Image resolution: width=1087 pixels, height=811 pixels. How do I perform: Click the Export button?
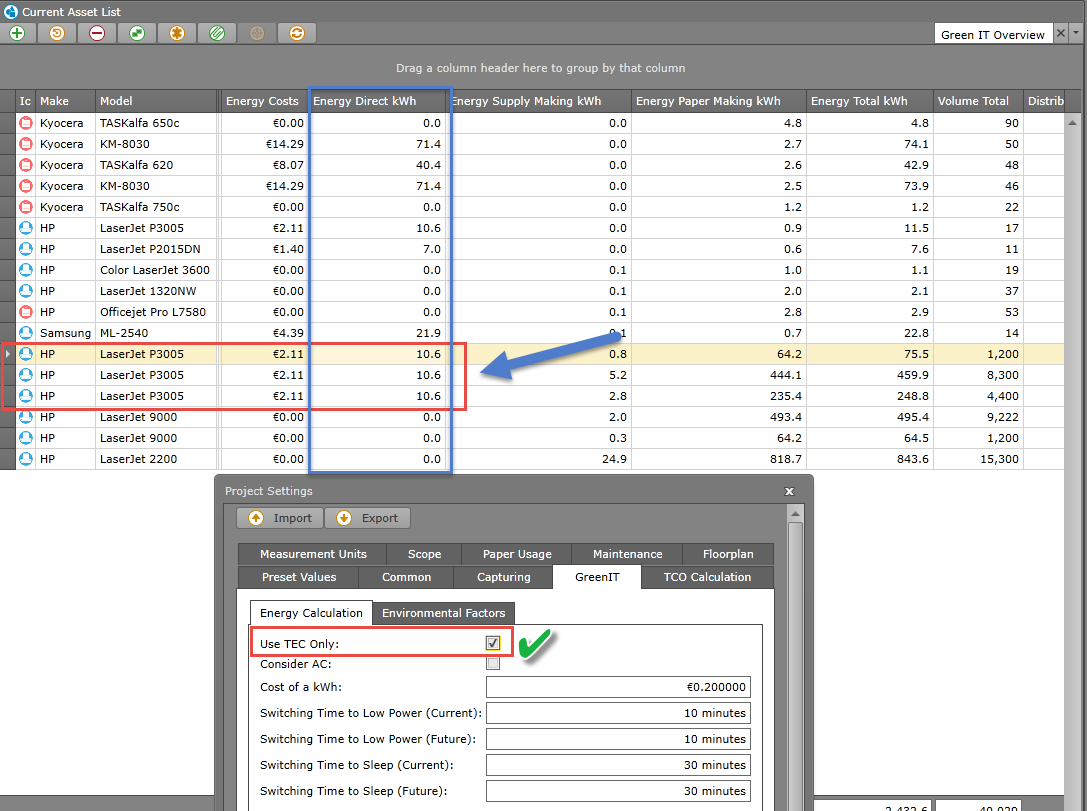point(367,518)
